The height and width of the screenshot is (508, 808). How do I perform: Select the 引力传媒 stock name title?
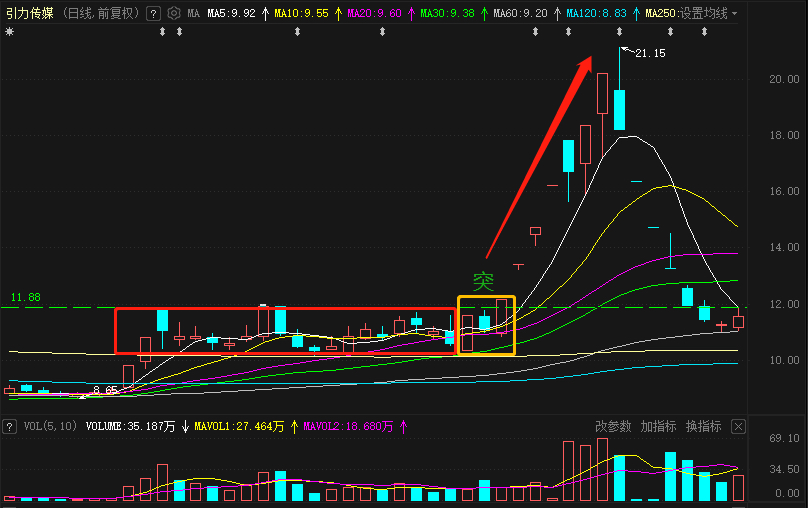29,14
